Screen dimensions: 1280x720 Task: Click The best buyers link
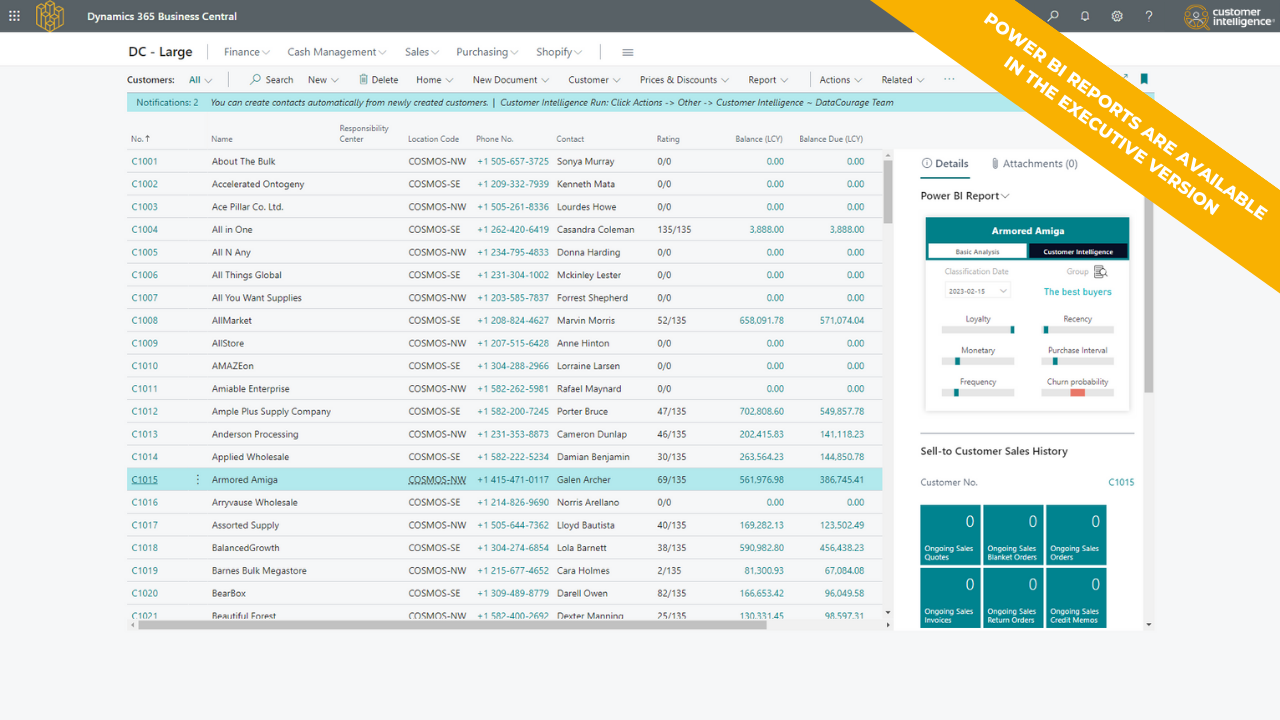click(1077, 292)
